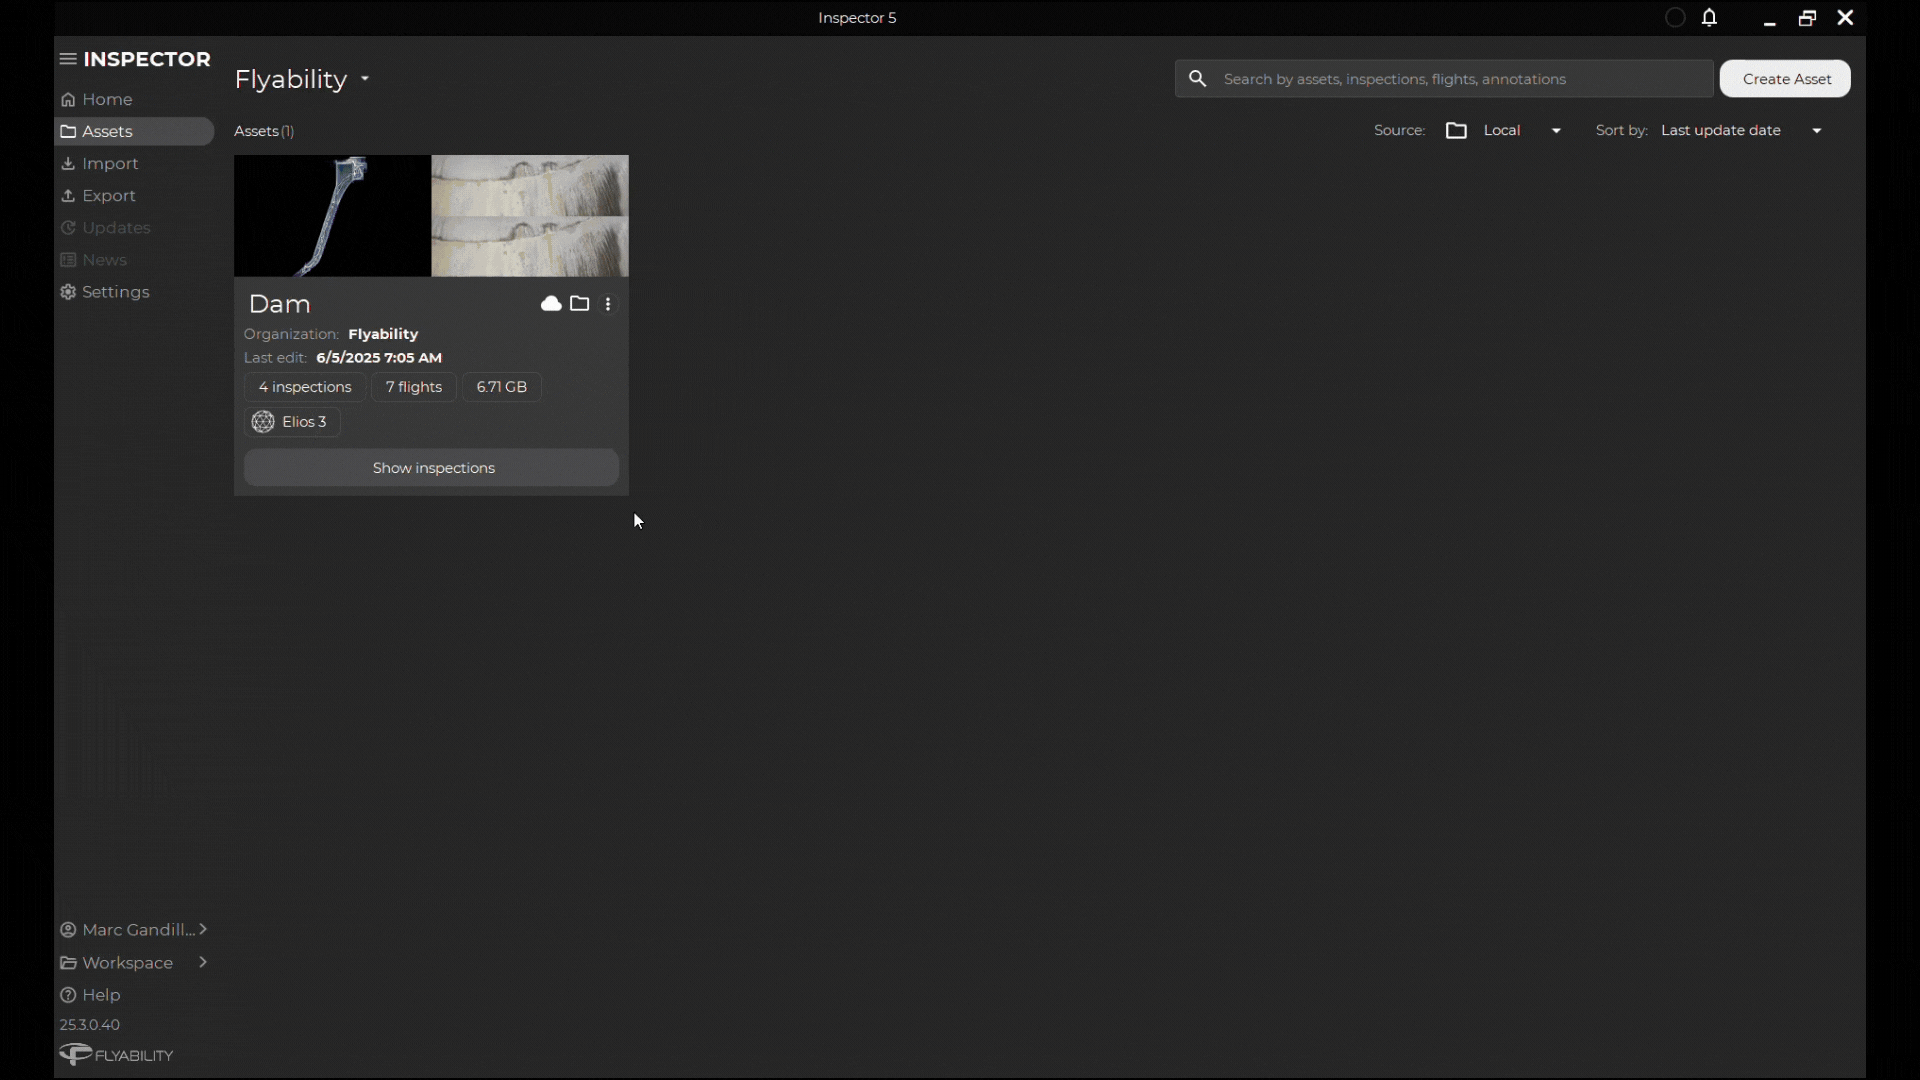The width and height of the screenshot is (1920, 1080).
Task: Click the hamburger menu icon beside INSPECTOR
Action: click(x=68, y=59)
